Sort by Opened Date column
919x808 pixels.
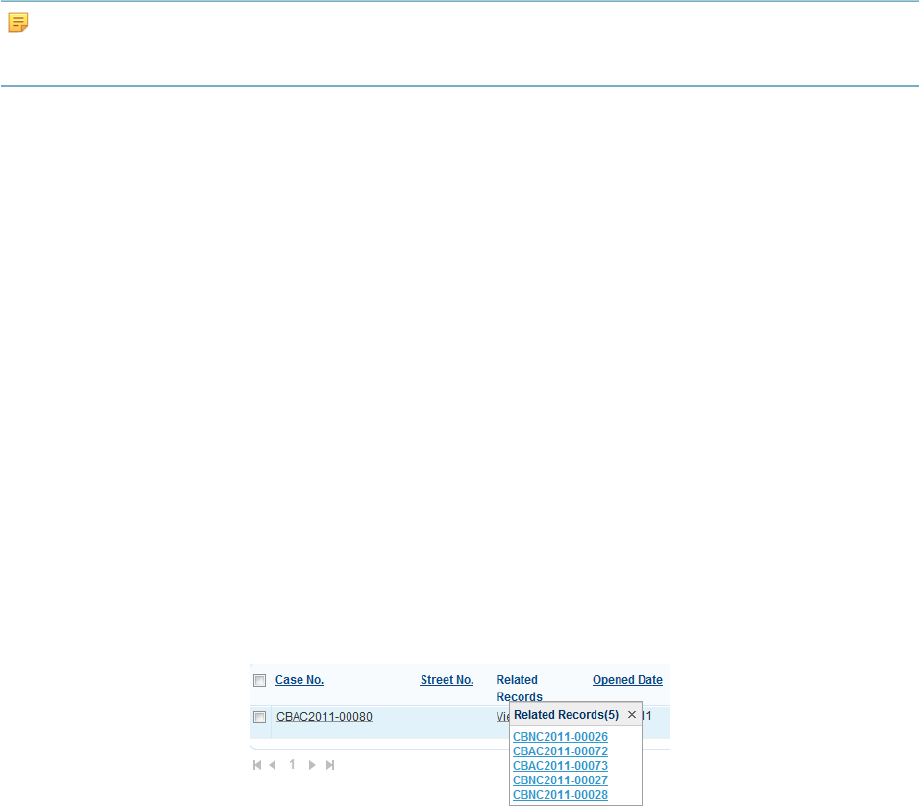click(x=628, y=680)
